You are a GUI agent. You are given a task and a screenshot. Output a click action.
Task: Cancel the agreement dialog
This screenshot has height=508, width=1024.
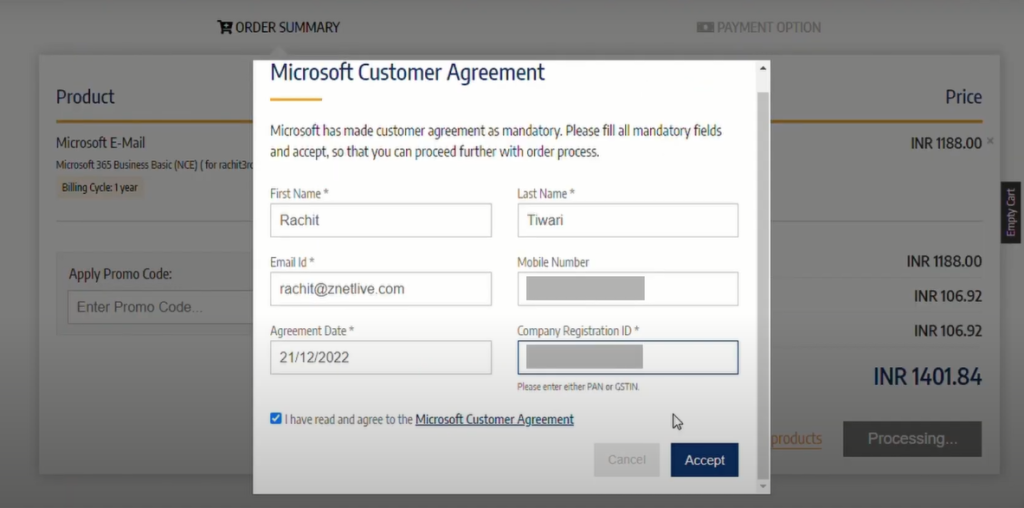click(627, 460)
